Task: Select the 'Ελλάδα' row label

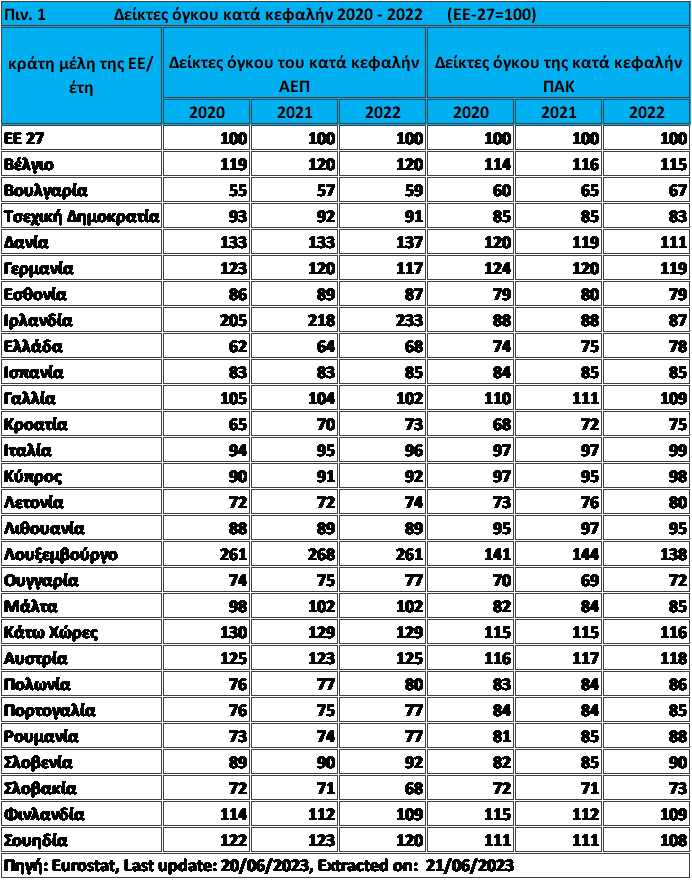Action: 33,347
